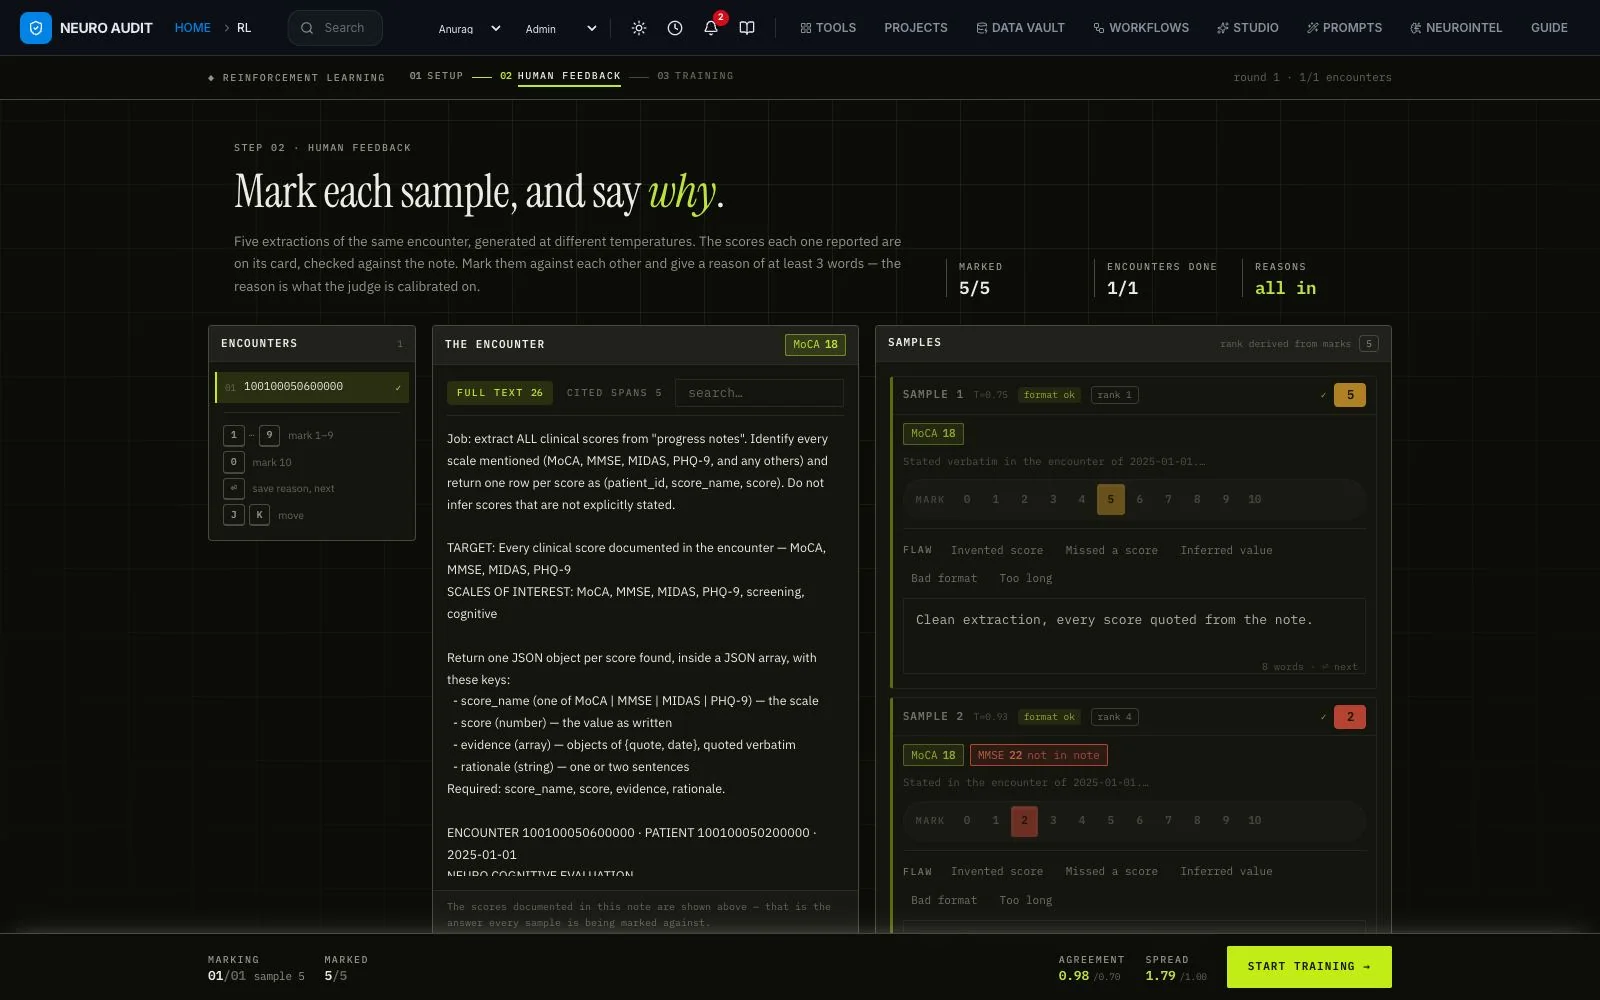
Task: Switch to Cited Spans 5 tab
Action: point(614,393)
